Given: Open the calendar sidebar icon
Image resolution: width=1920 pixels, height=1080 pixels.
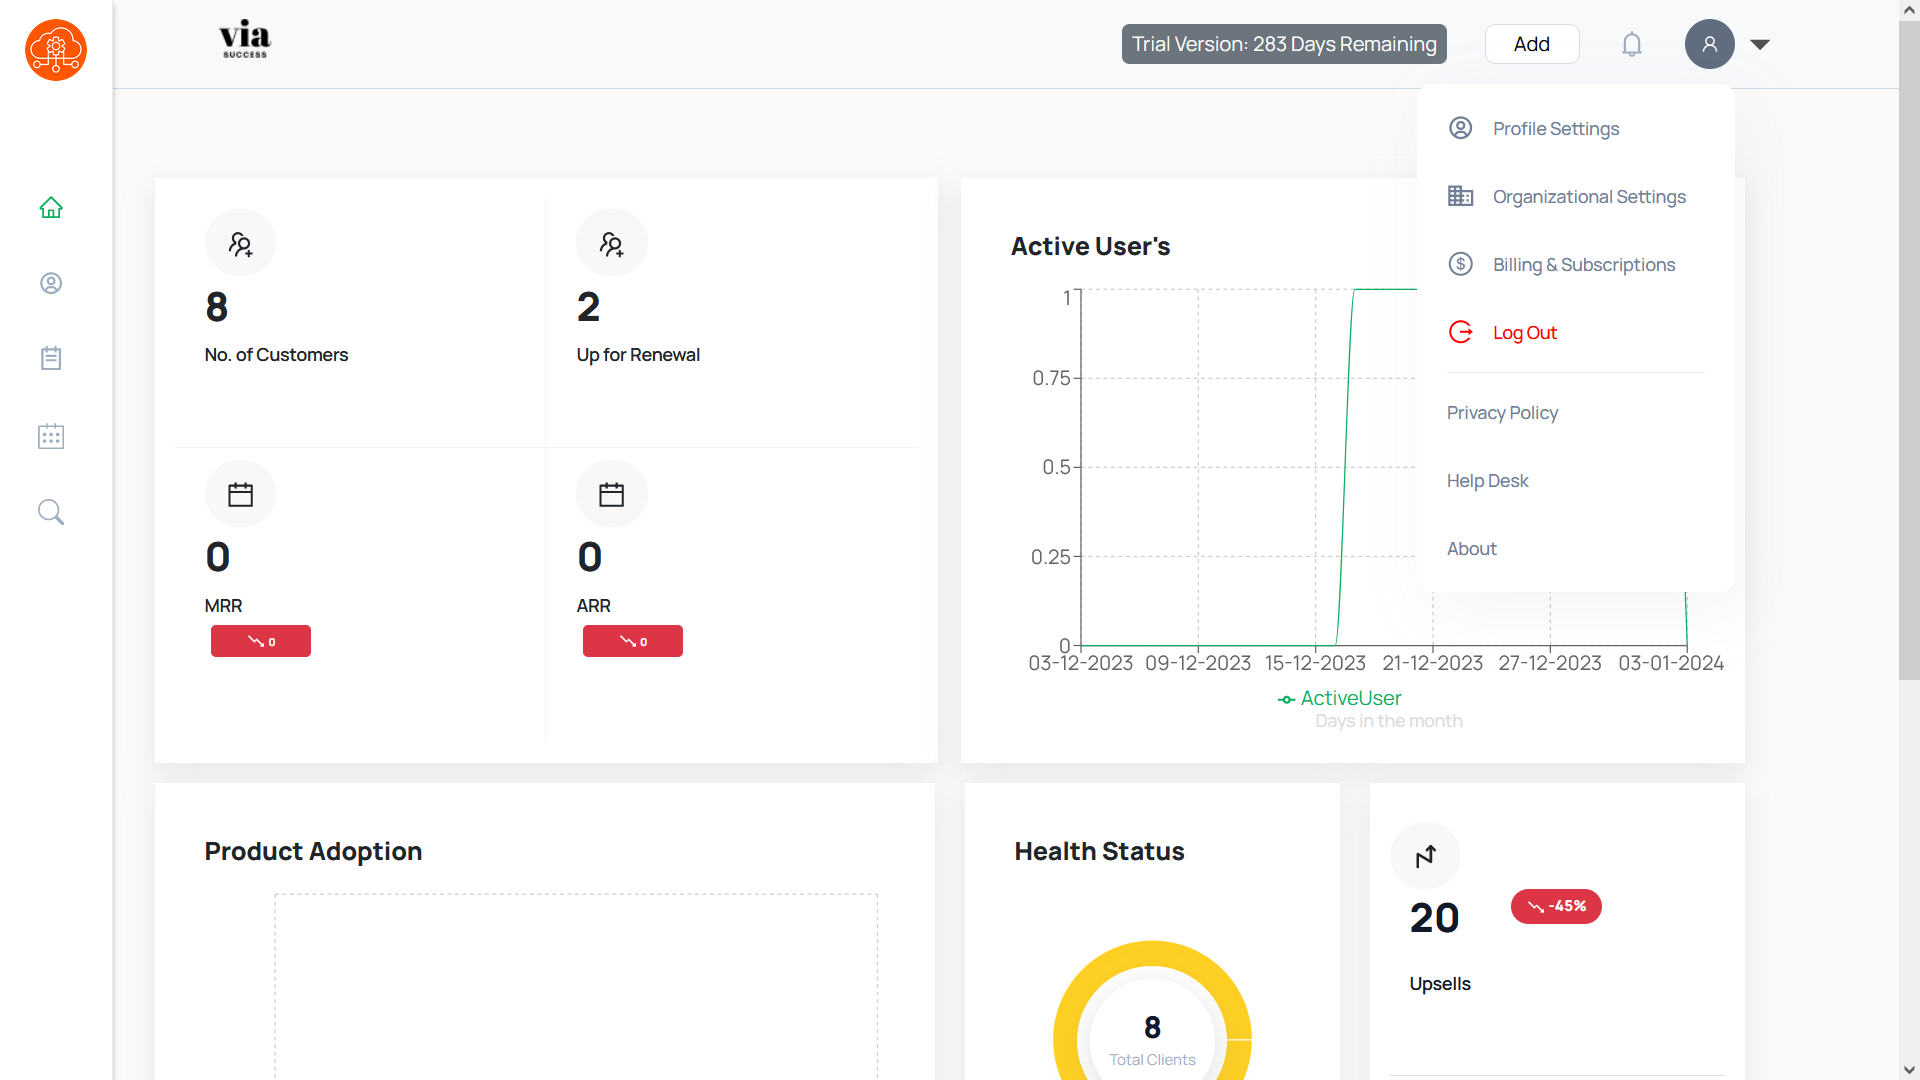Looking at the screenshot, I should pyautogui.click(x=51, y=436).
